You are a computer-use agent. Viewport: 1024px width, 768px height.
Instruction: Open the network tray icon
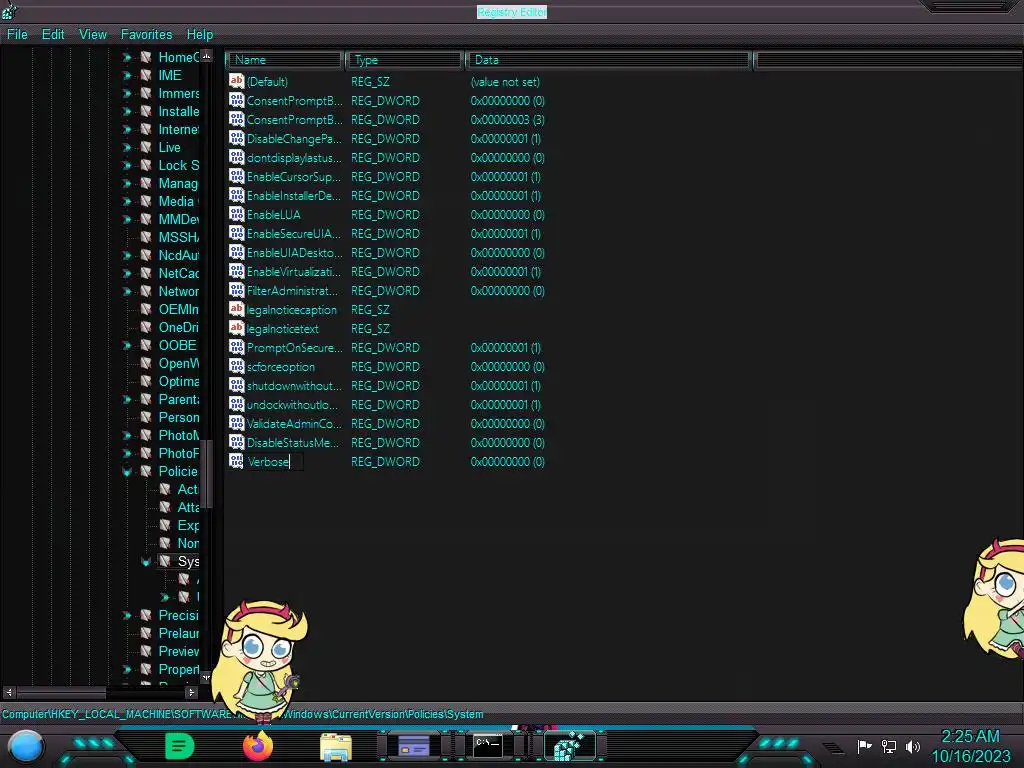[889, 746]
